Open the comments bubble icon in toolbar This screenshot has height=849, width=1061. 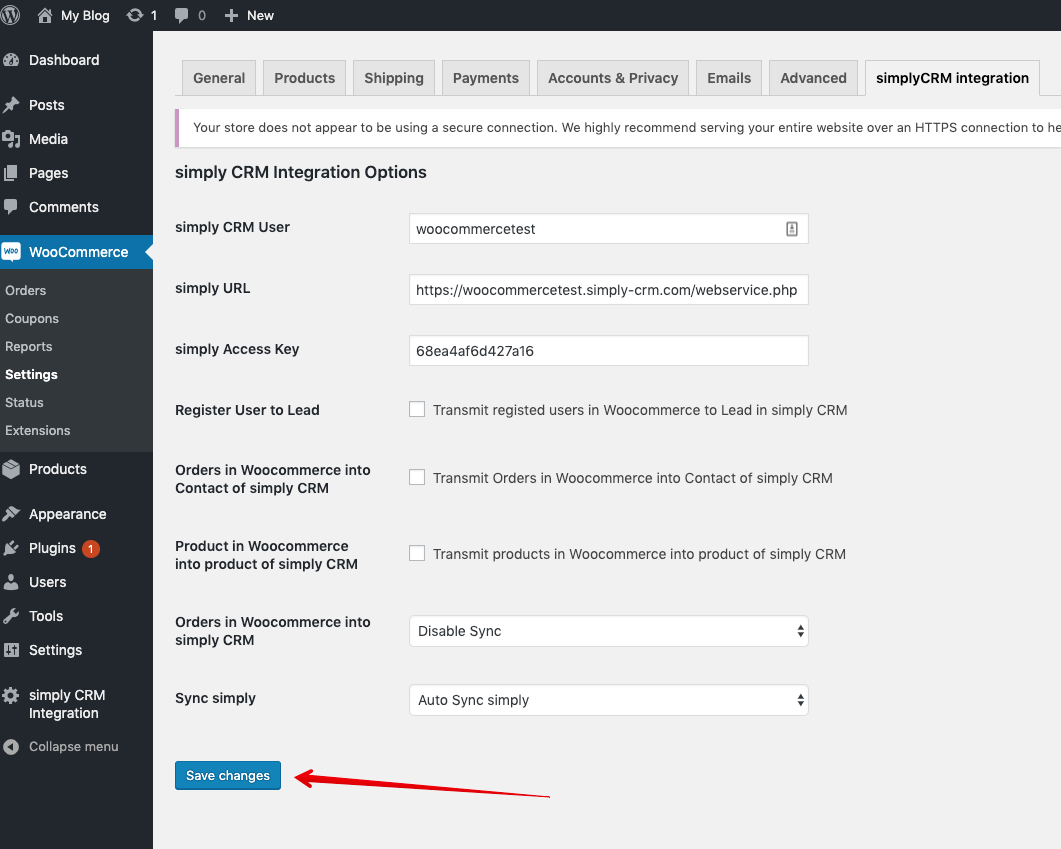182,15
